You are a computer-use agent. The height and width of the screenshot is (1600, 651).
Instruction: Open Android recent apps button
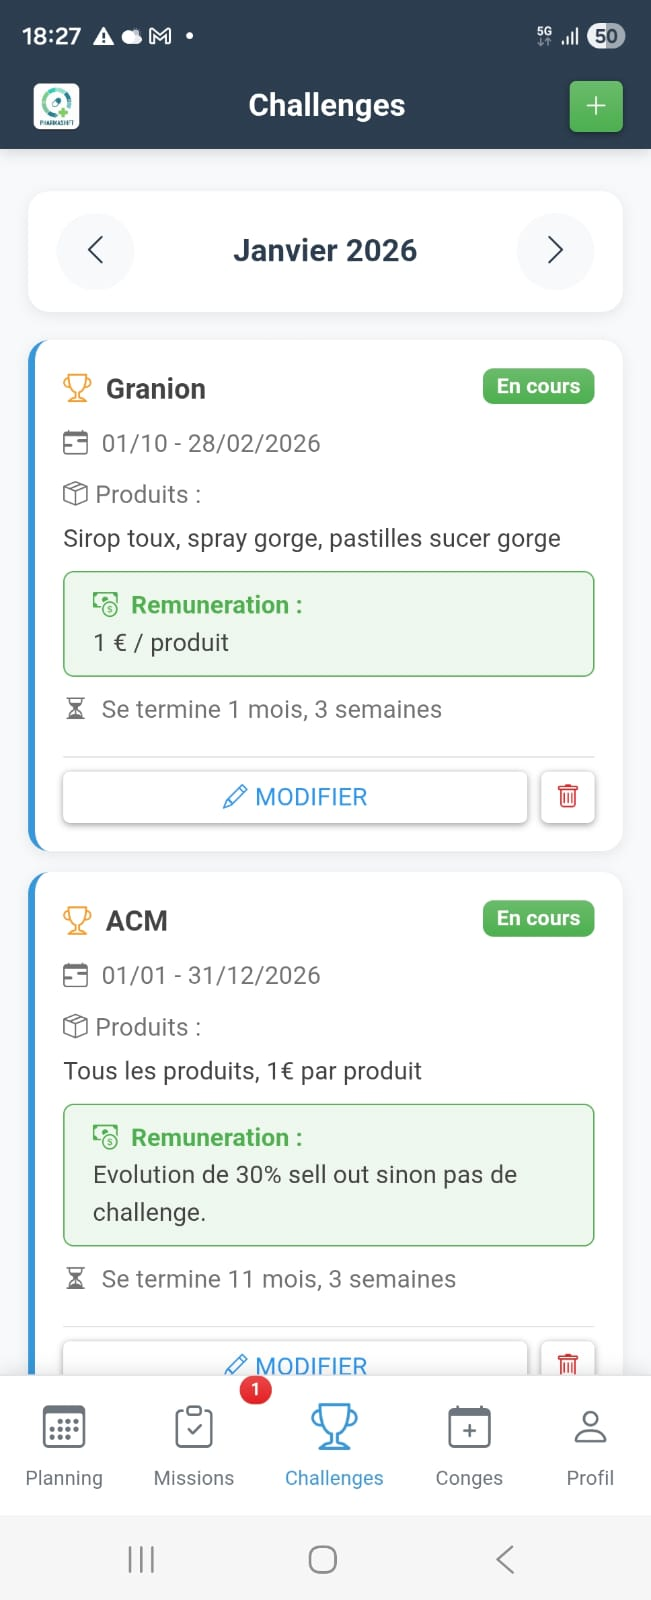(141, 1559)
